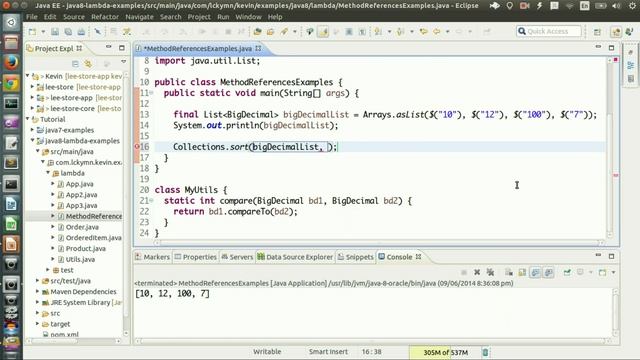The image size is (640, 360).
Task: Click the Save All toolbar icon
Action: click(x=68, y=31)
